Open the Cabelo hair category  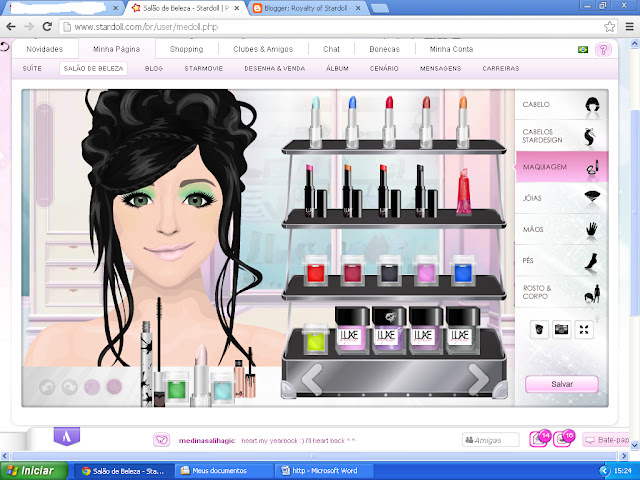[x=562, y=104]
